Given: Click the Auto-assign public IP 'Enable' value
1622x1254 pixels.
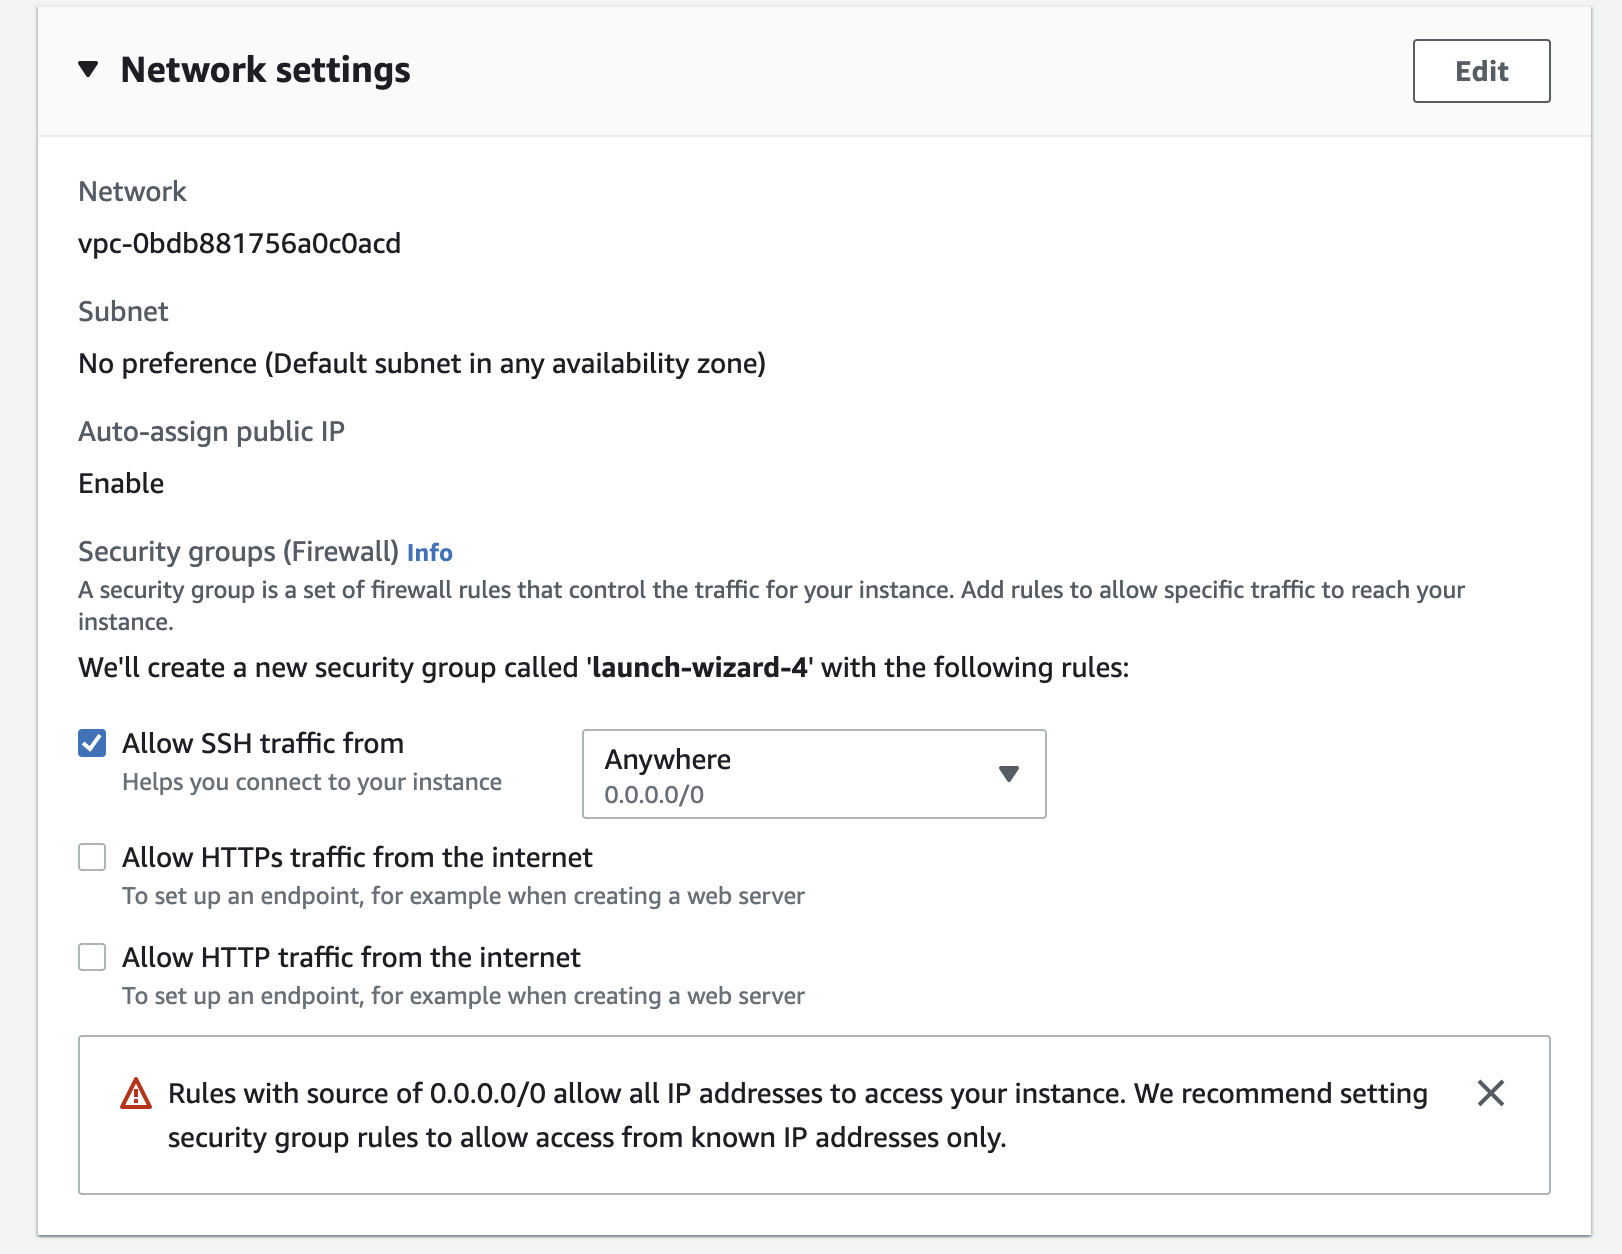Looking at the screenshot, I should click(121, 483).
